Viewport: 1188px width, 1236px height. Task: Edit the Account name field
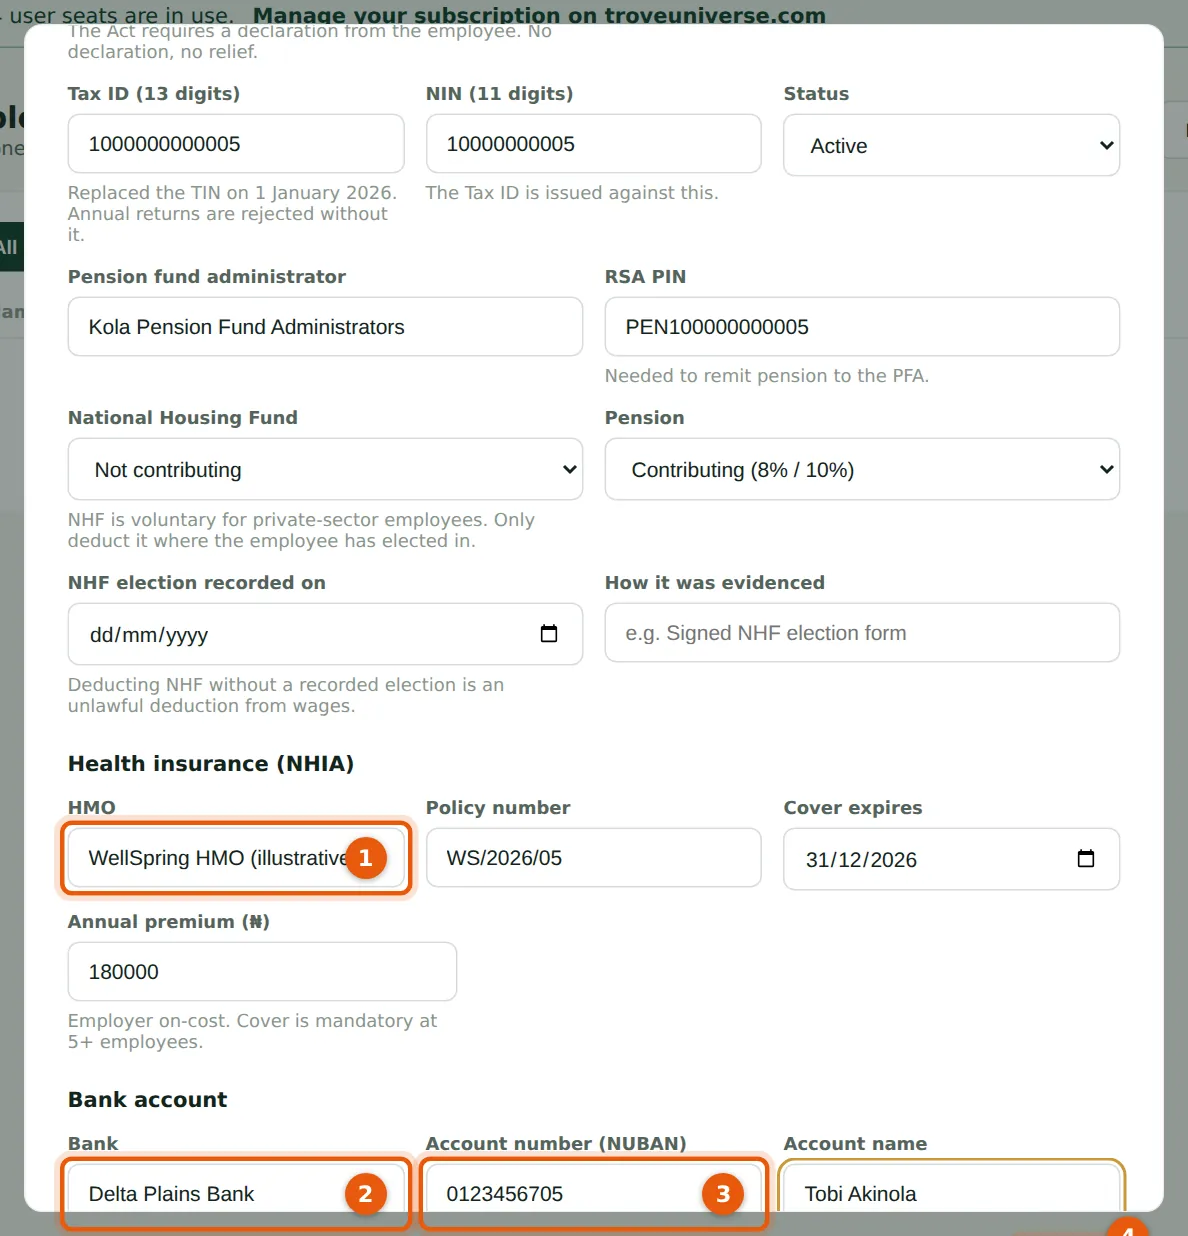coord(951,1194)
